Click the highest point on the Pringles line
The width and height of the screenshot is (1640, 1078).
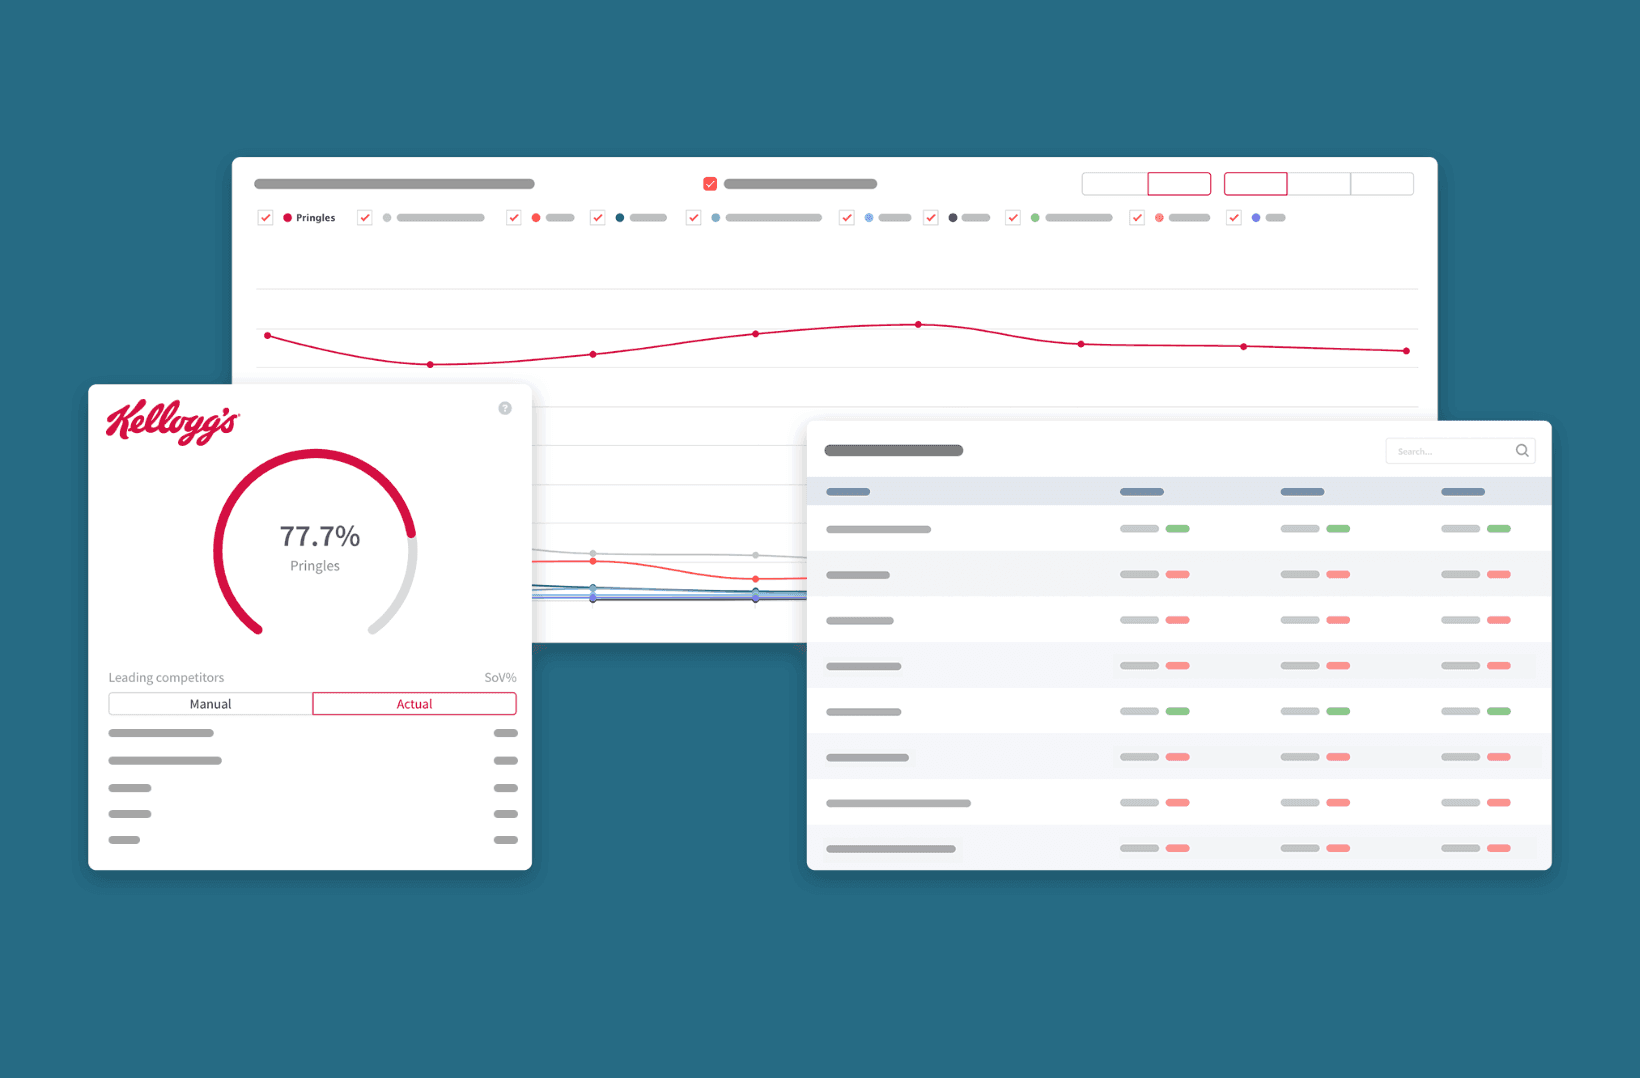pos(918,324)
